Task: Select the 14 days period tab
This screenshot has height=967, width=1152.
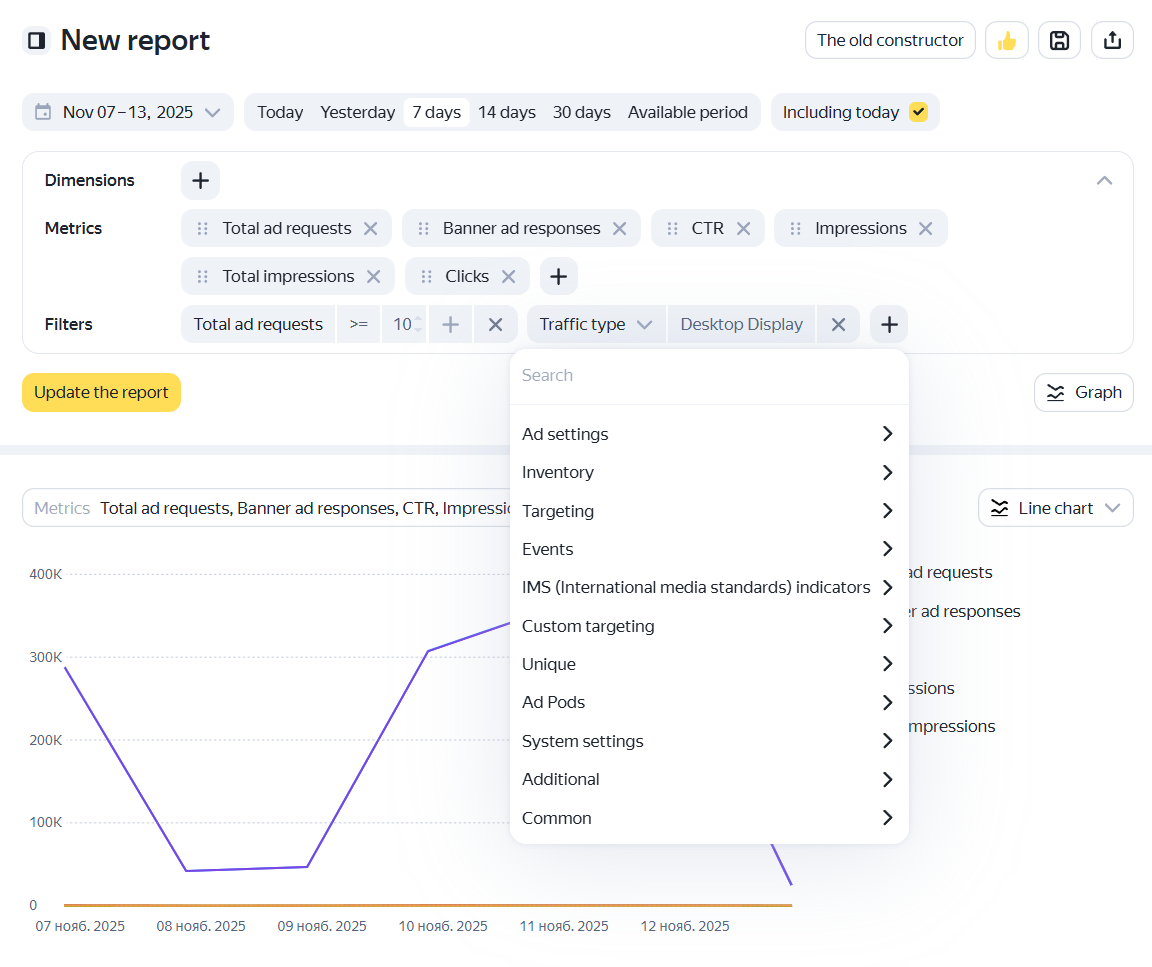Action: [507, 112]
